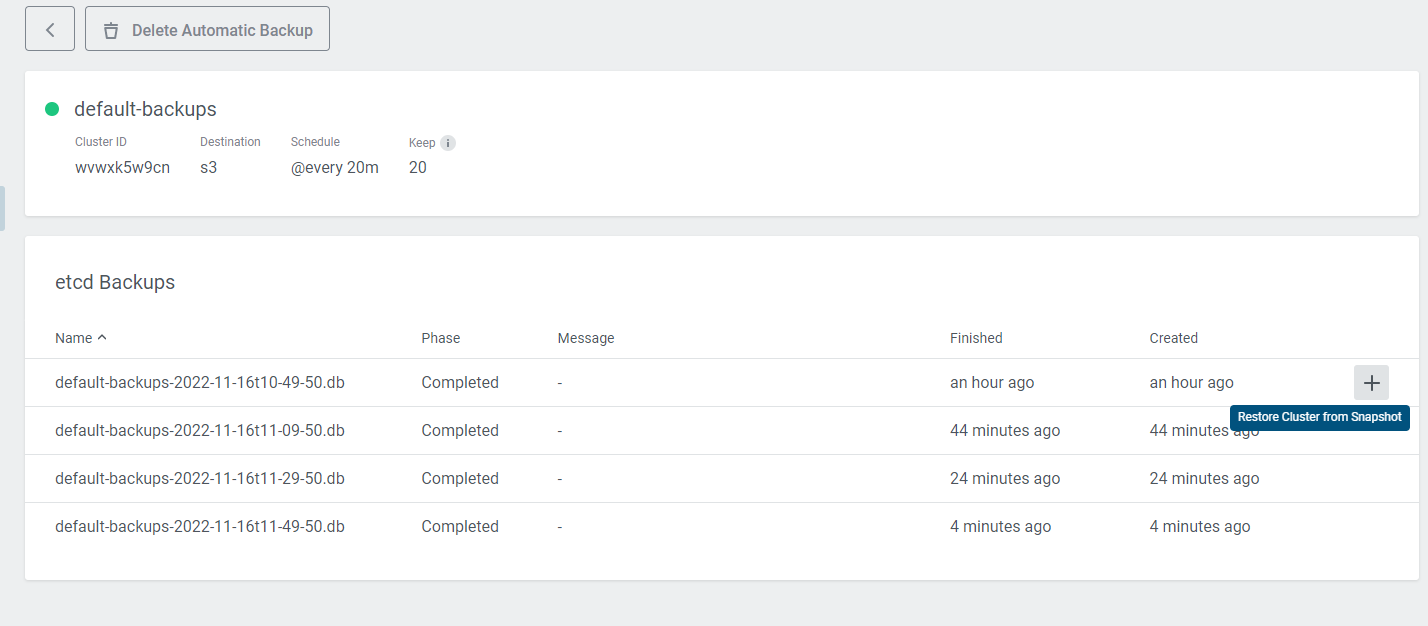This screenshot has height=626, width=1428.
Task: Sort the table by the Phase column
Action: [440, 337]
